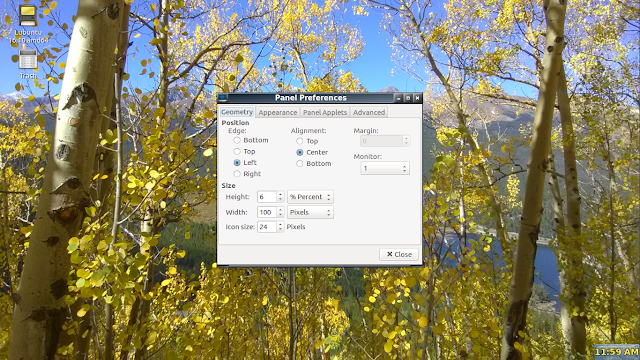Click the Icon size value field
640x360 pixels.
pyautogui.click(x=267, y=227)
